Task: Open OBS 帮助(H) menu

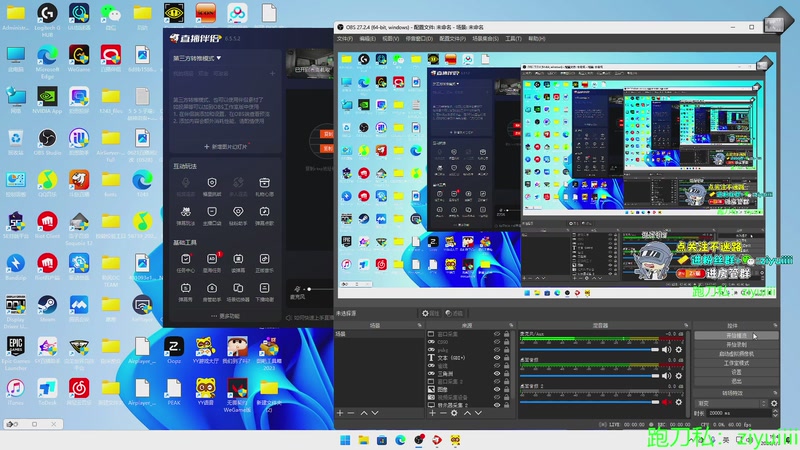Action: coord(536,39)
